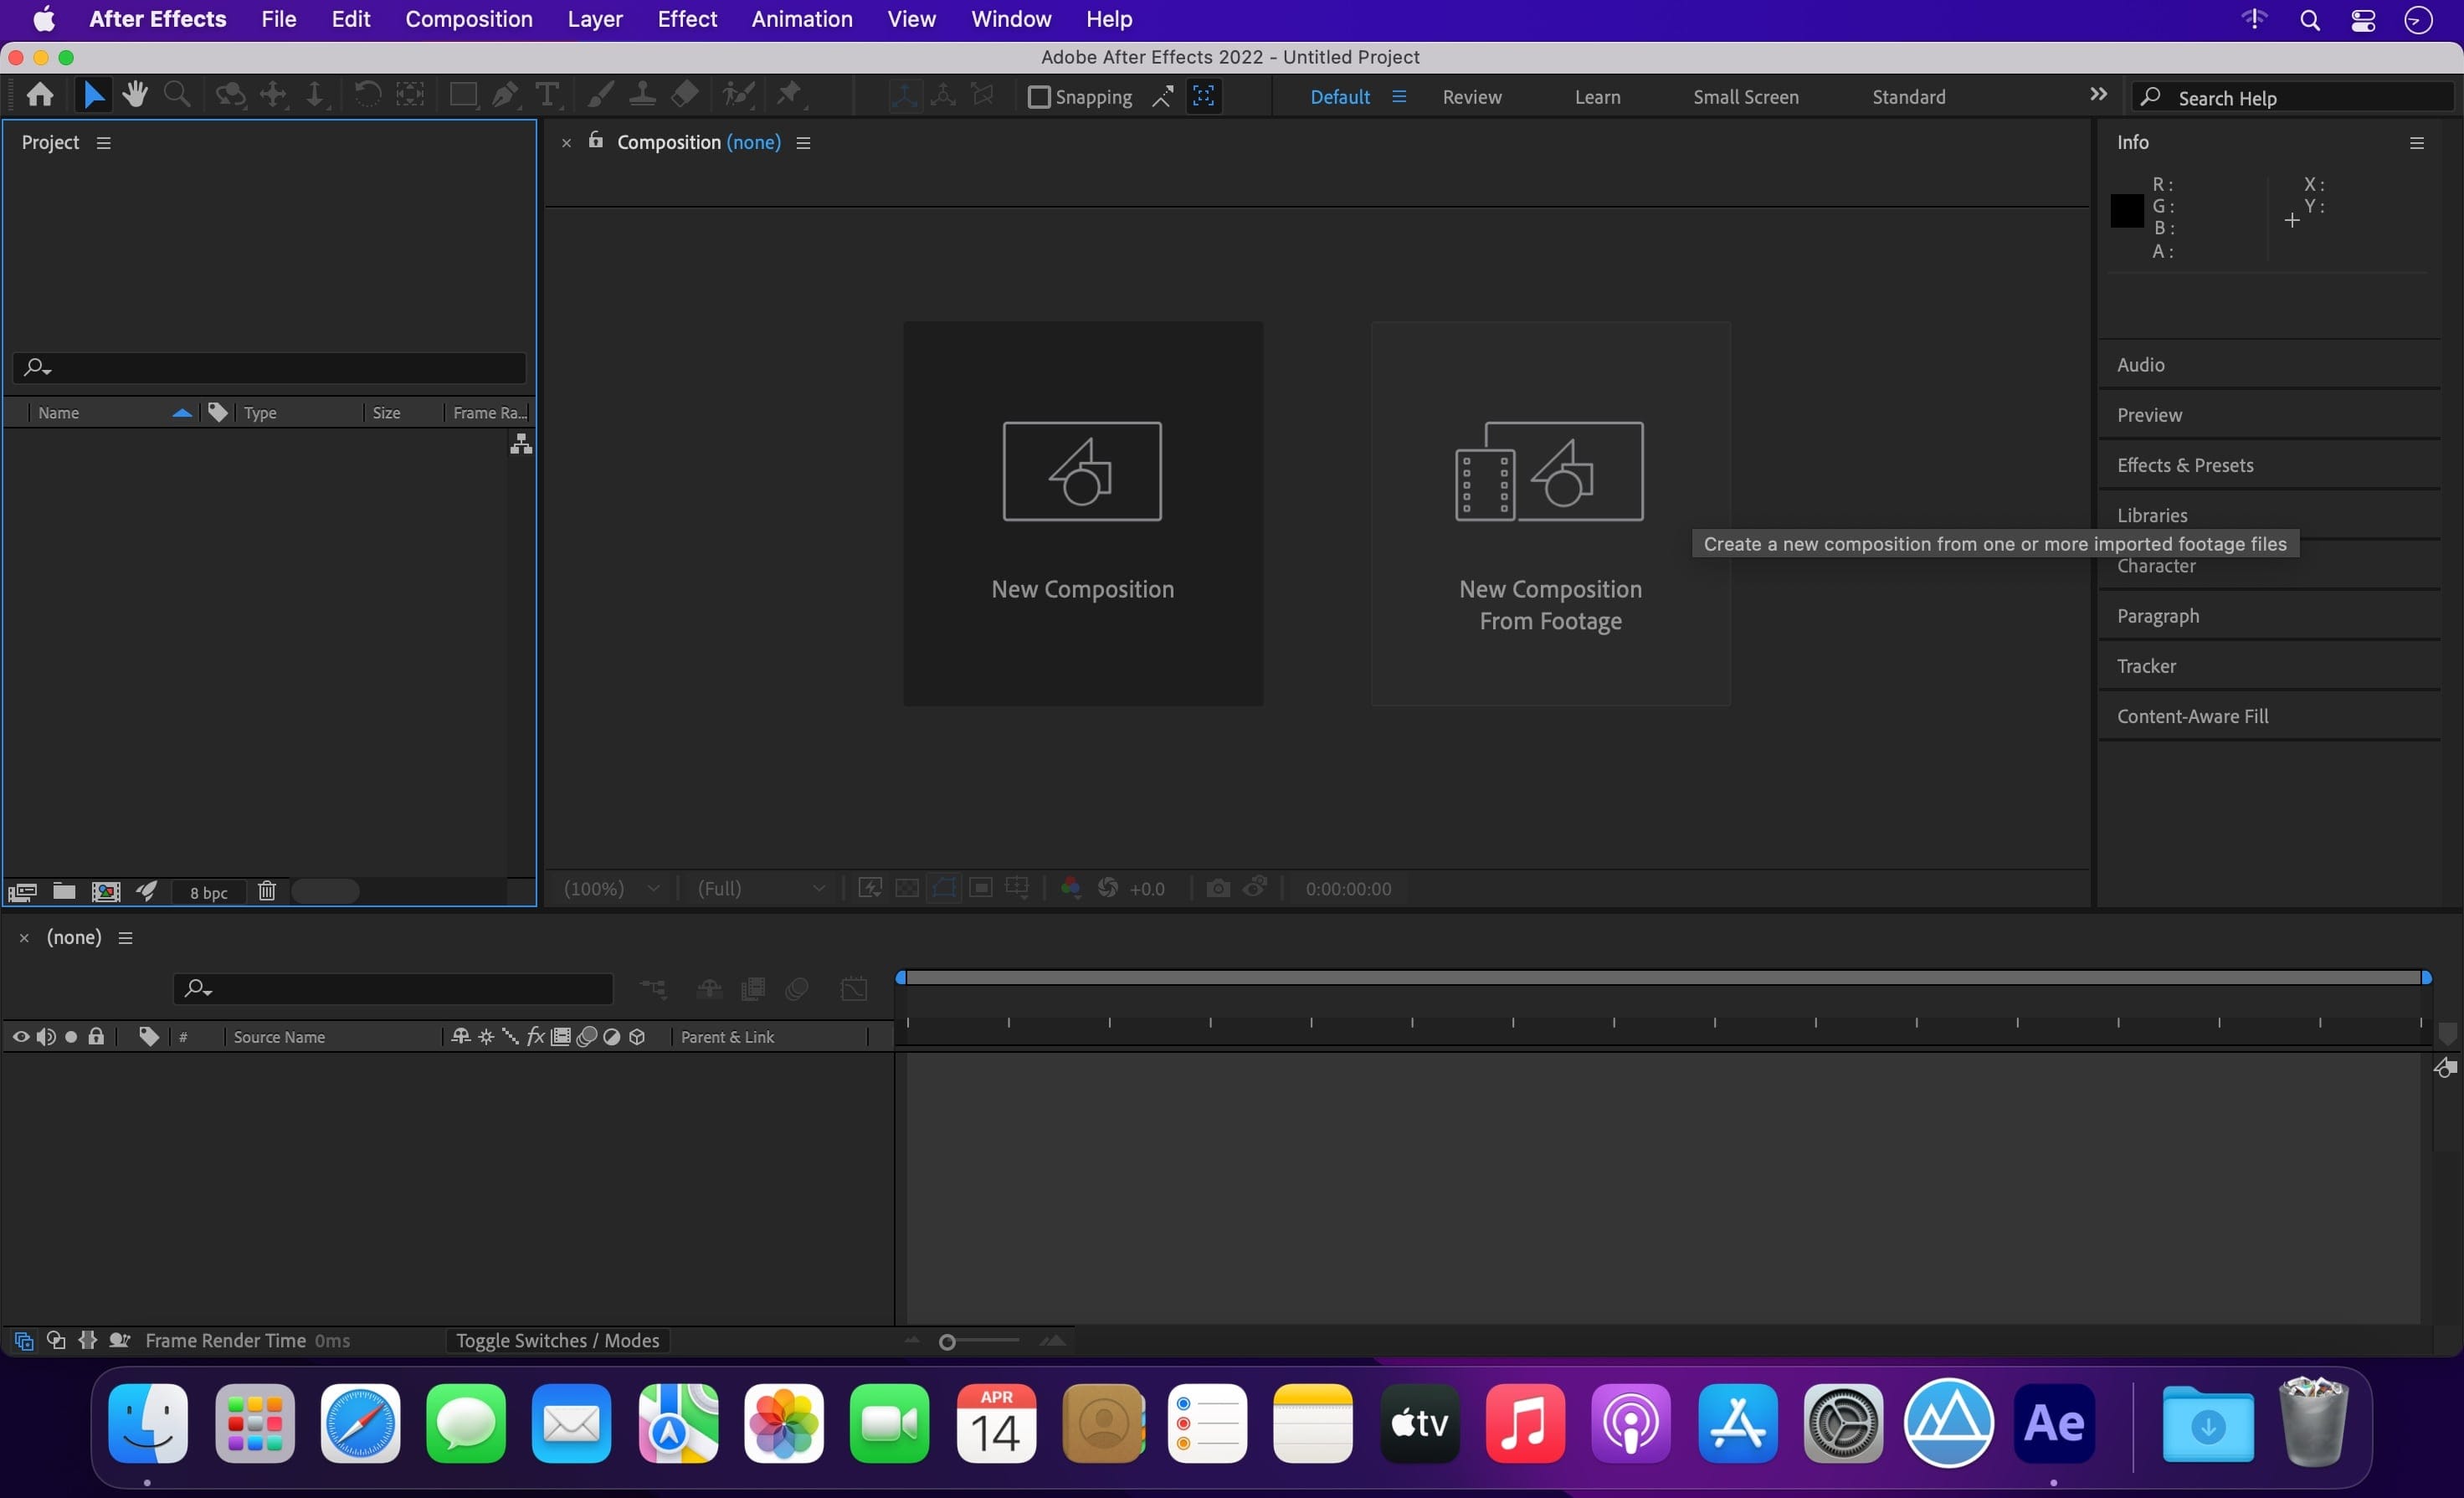
Task: Click New Composition button
Action: pyautogui.click(x=1081, y=512)
